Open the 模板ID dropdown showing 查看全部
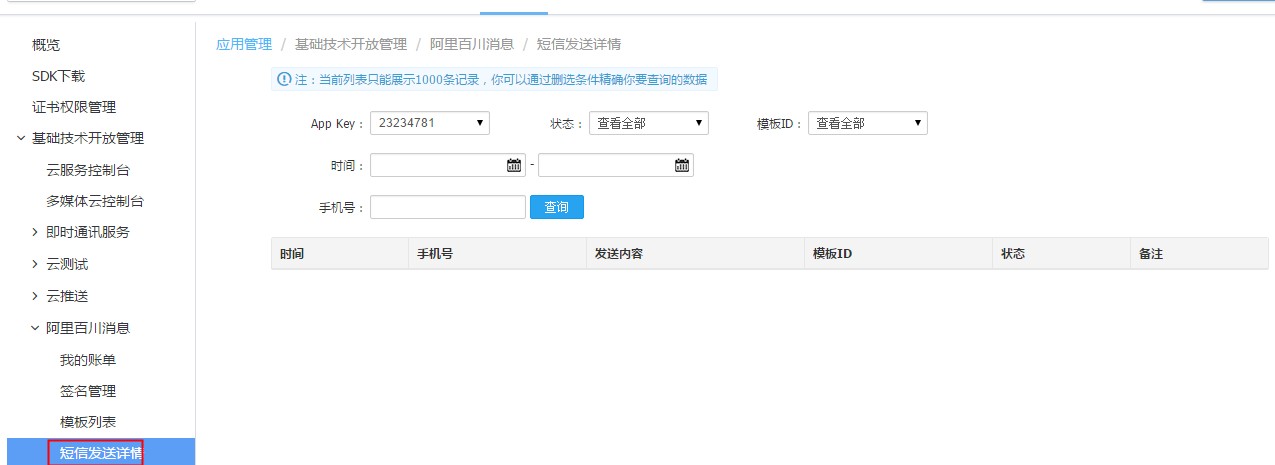This screenshot has width=1275, height=465. (868, 123)
